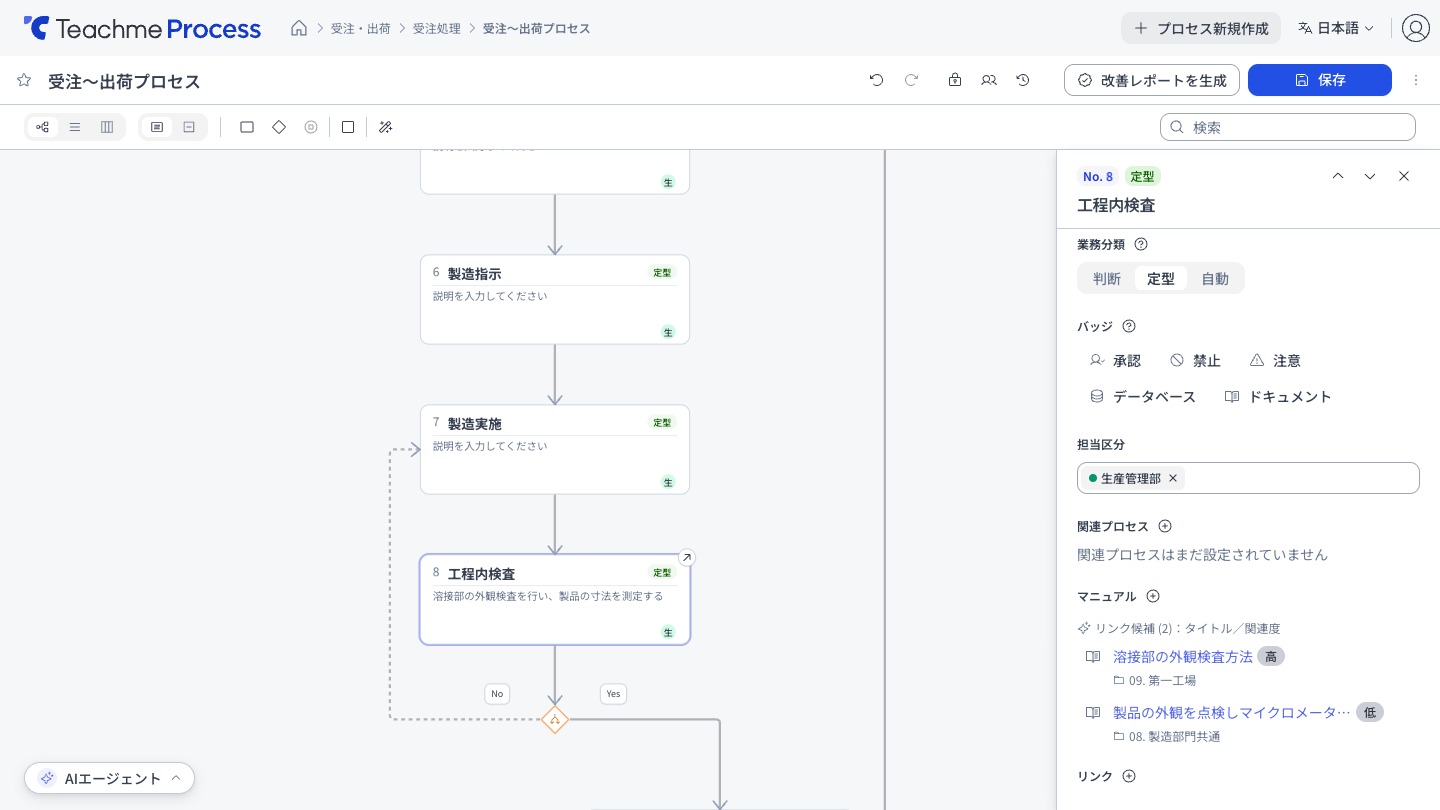Switch to column swimlane view
The image size is (1440, 810).
pyautogui.click(x=107, y=127)
